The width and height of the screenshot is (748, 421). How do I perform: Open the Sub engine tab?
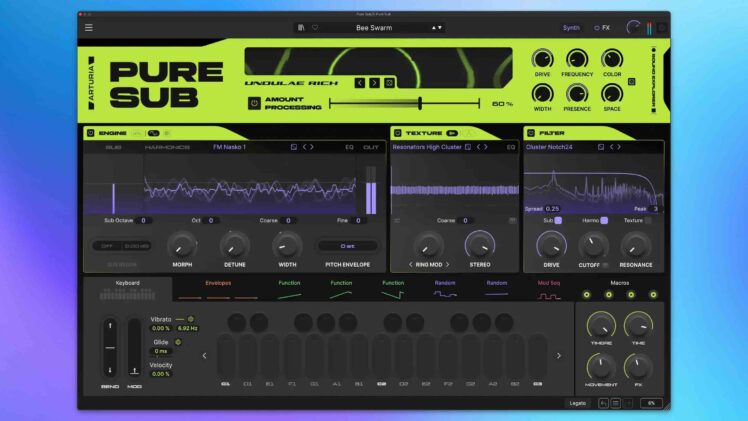pos(113,147)
